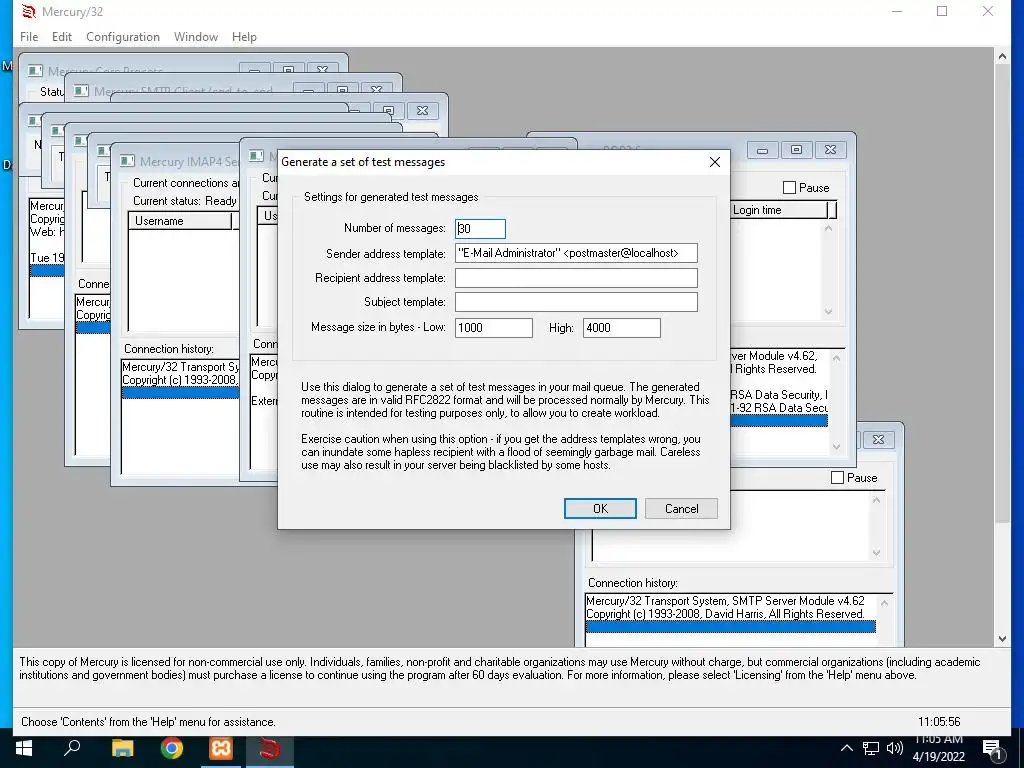This screenshot has height=768, width=1024.
Task: Click the Mercury IMAP4 Server window icon
Action: 127,161
